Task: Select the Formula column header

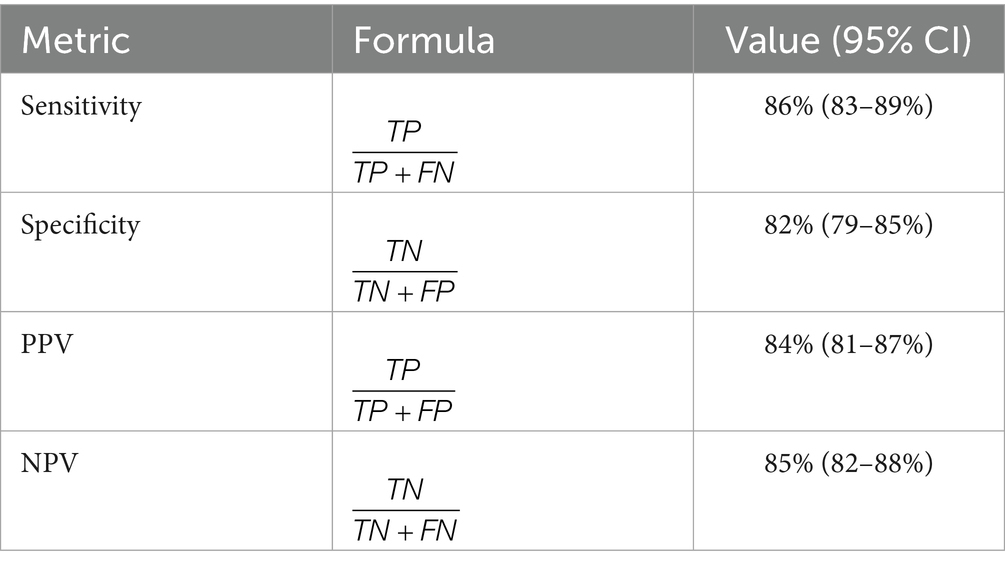Action: tap(424, 40)
